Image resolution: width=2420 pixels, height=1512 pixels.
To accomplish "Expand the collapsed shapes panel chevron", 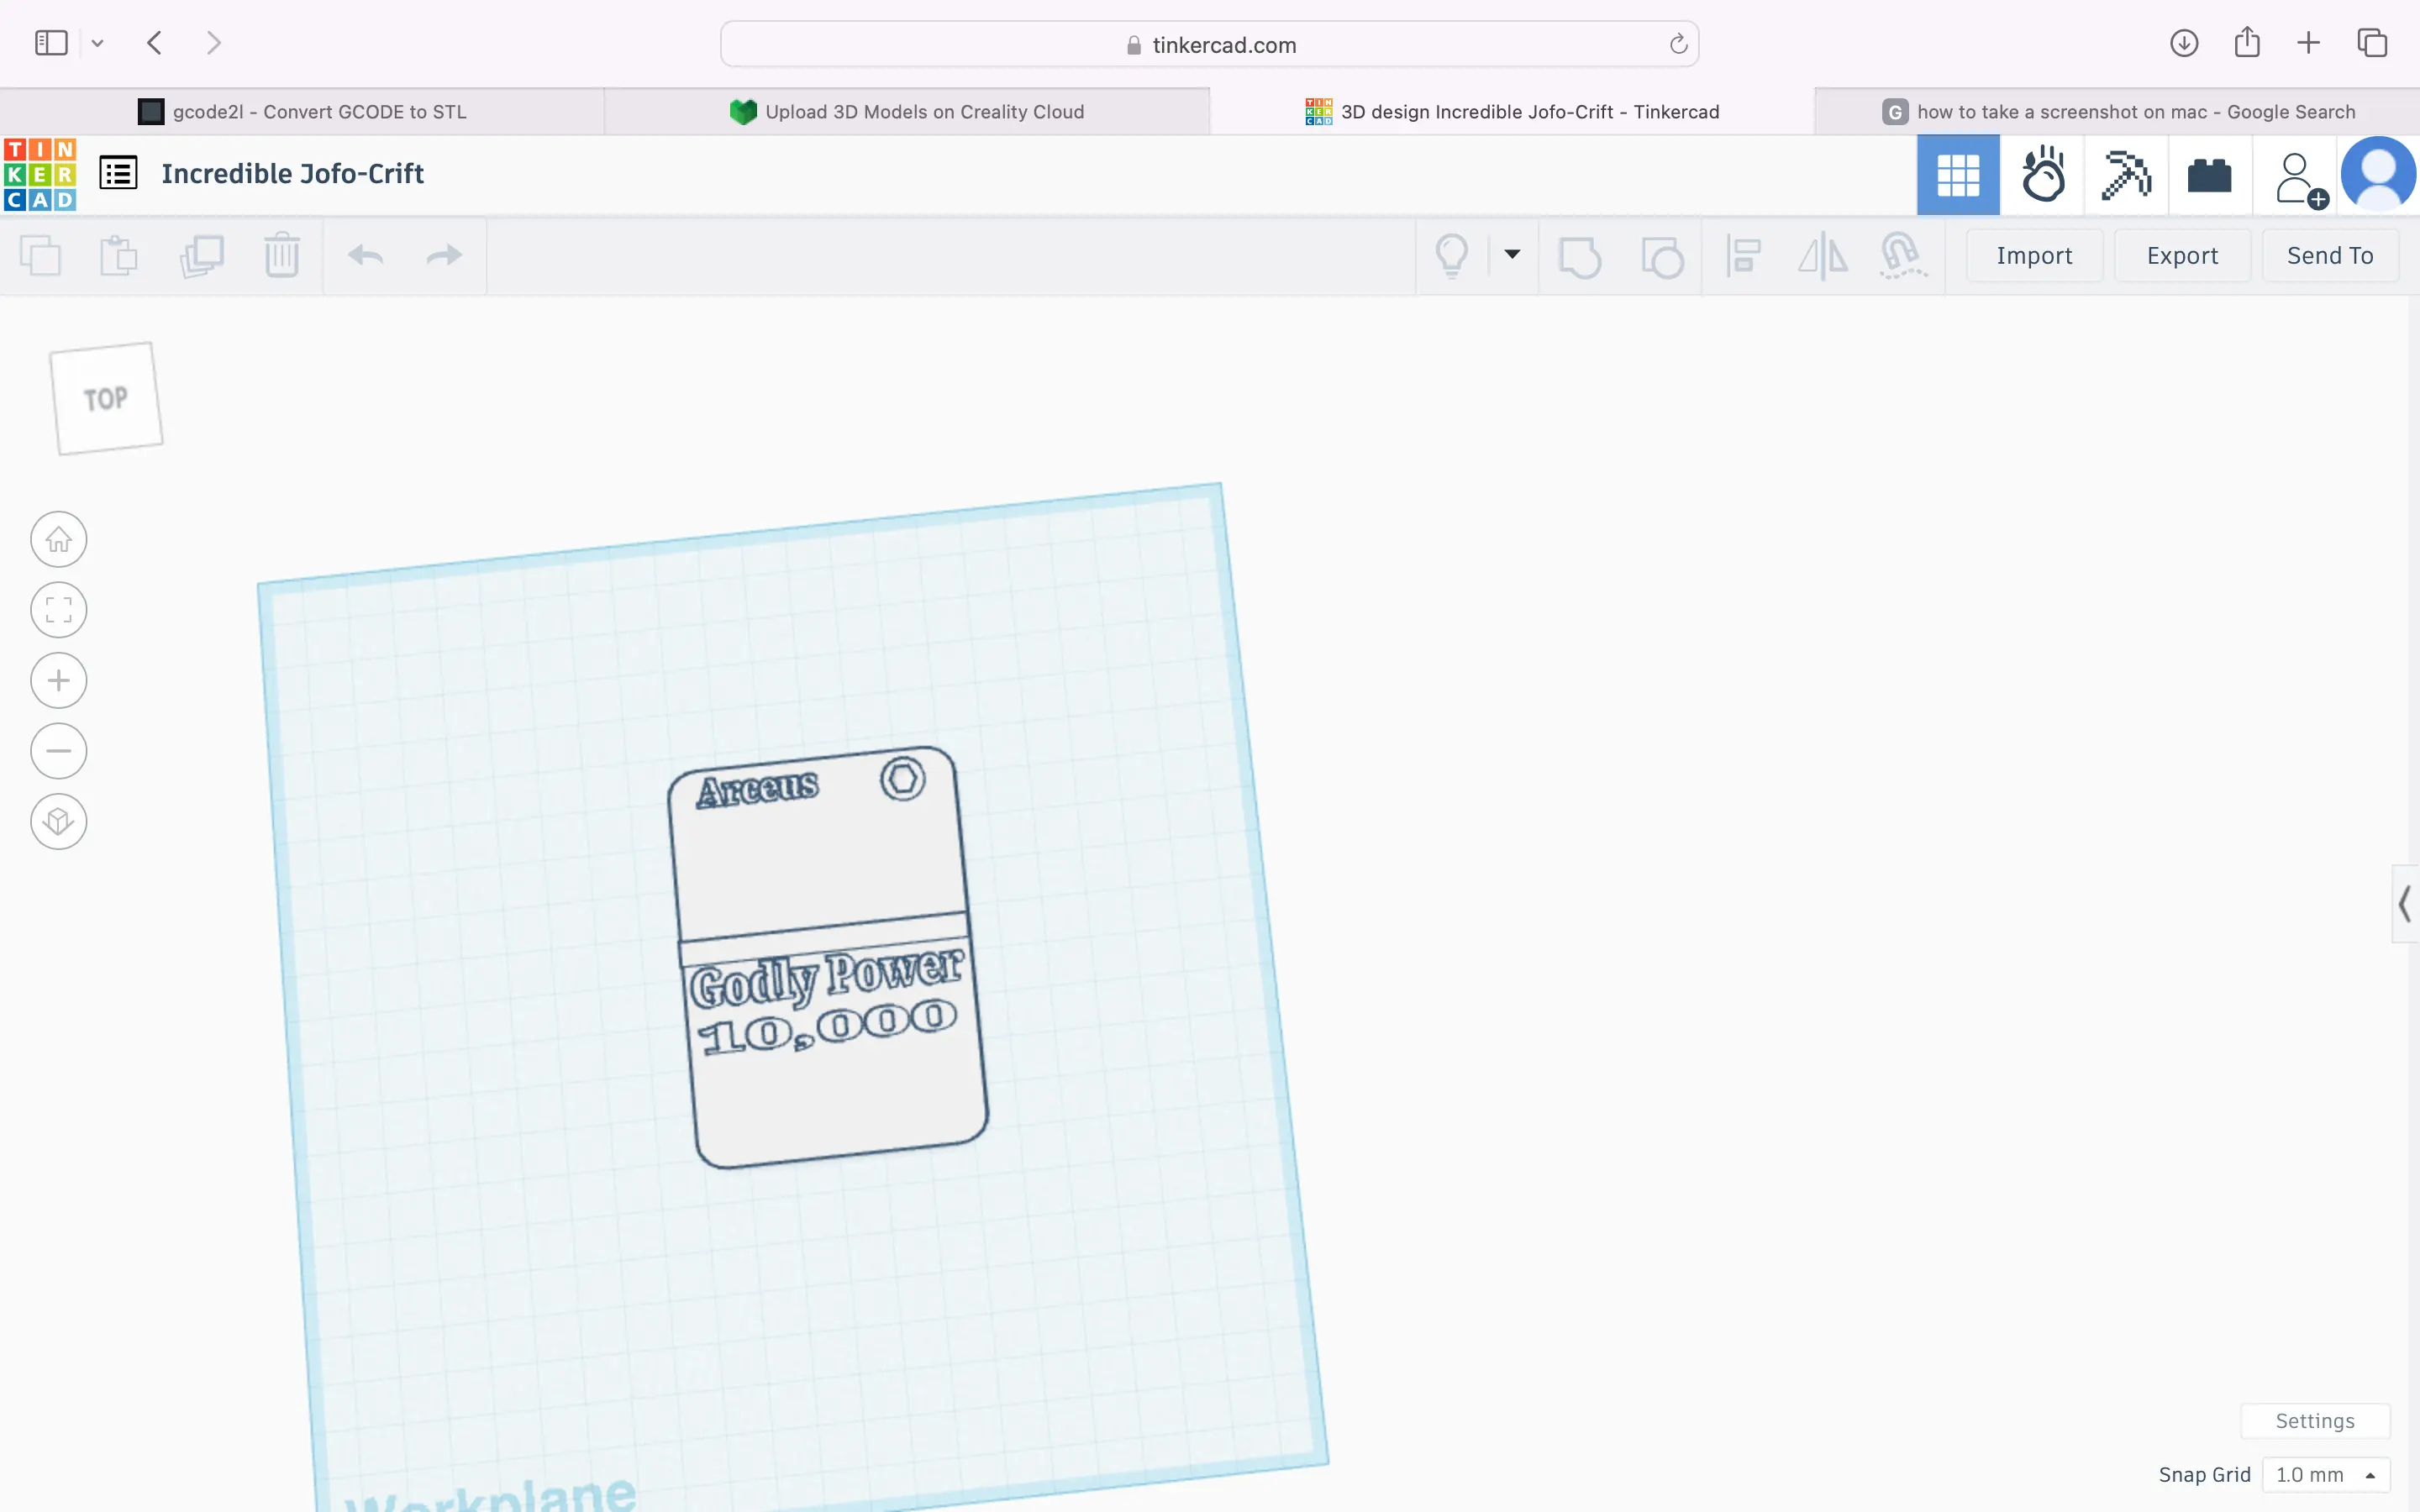I will click(2405, 904).
